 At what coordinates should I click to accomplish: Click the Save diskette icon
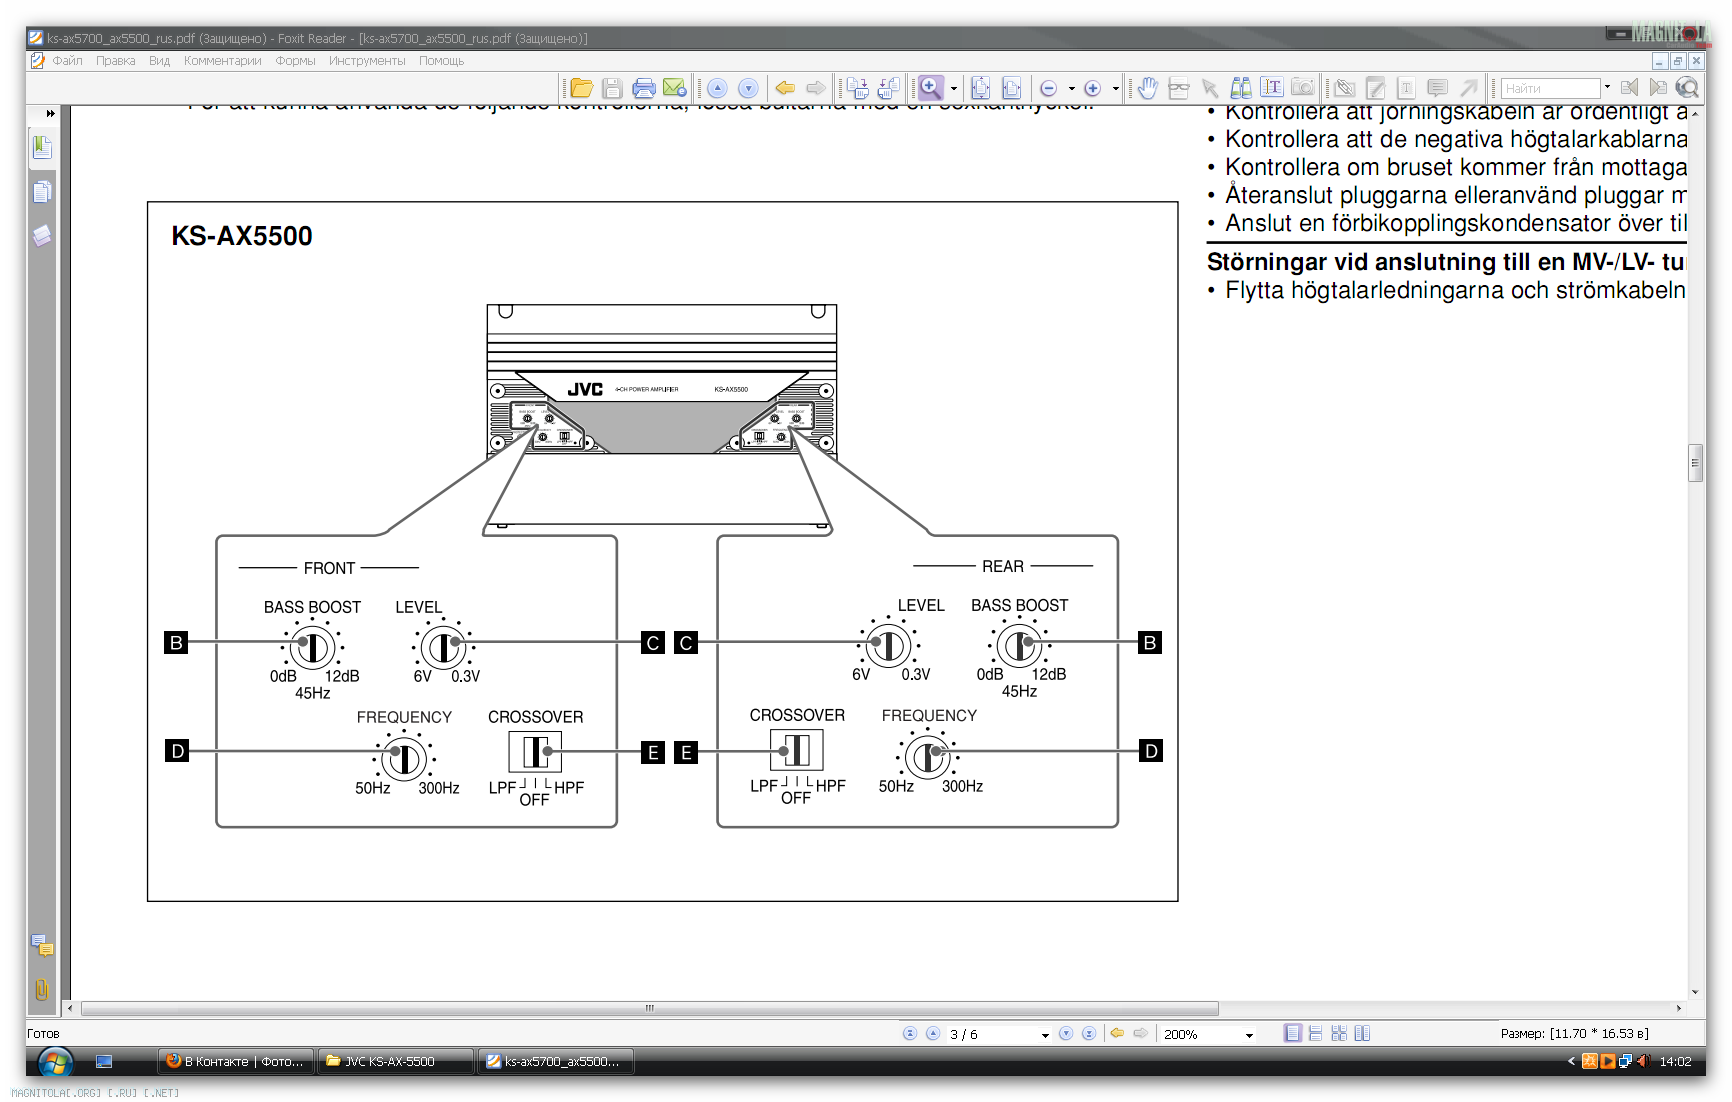click(x=613, y=88)
